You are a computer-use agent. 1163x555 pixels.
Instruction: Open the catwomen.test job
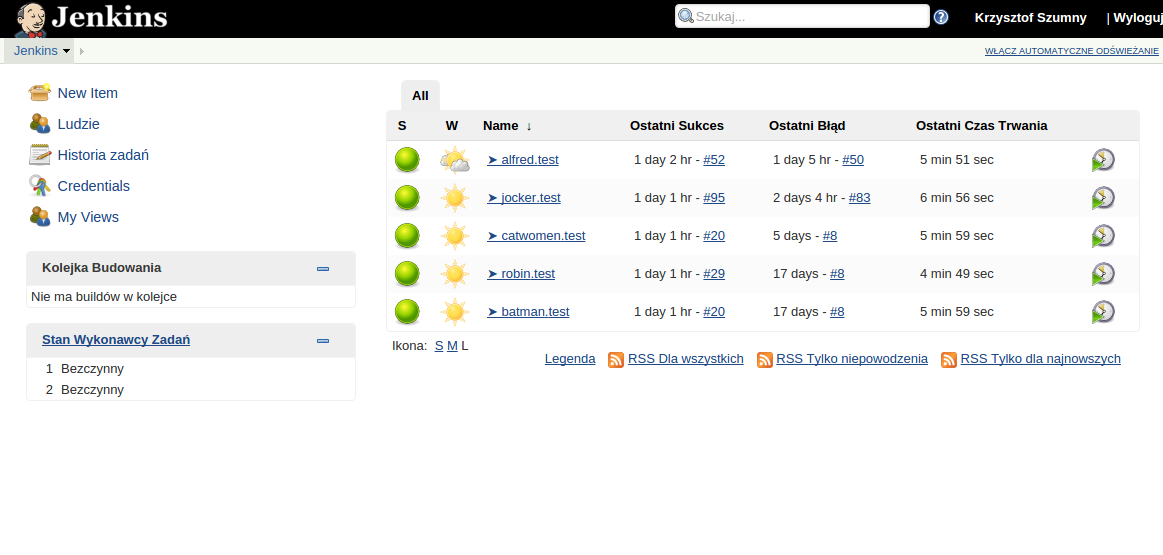(x=536, y=236)
